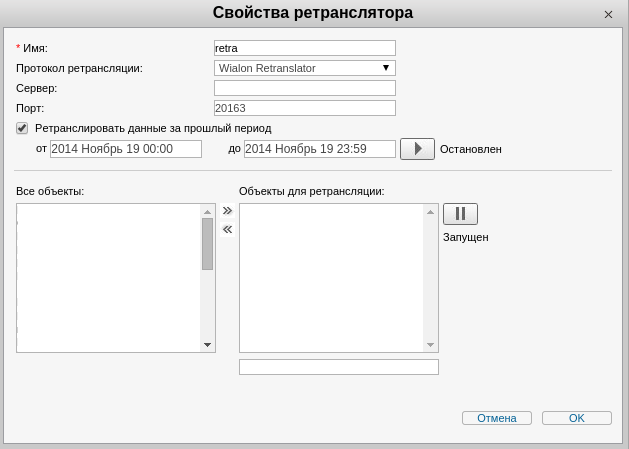Viewport: 629px width, 449px height.
Task: Click the add objects double-arrow right icon
Action: coord(227,211)
